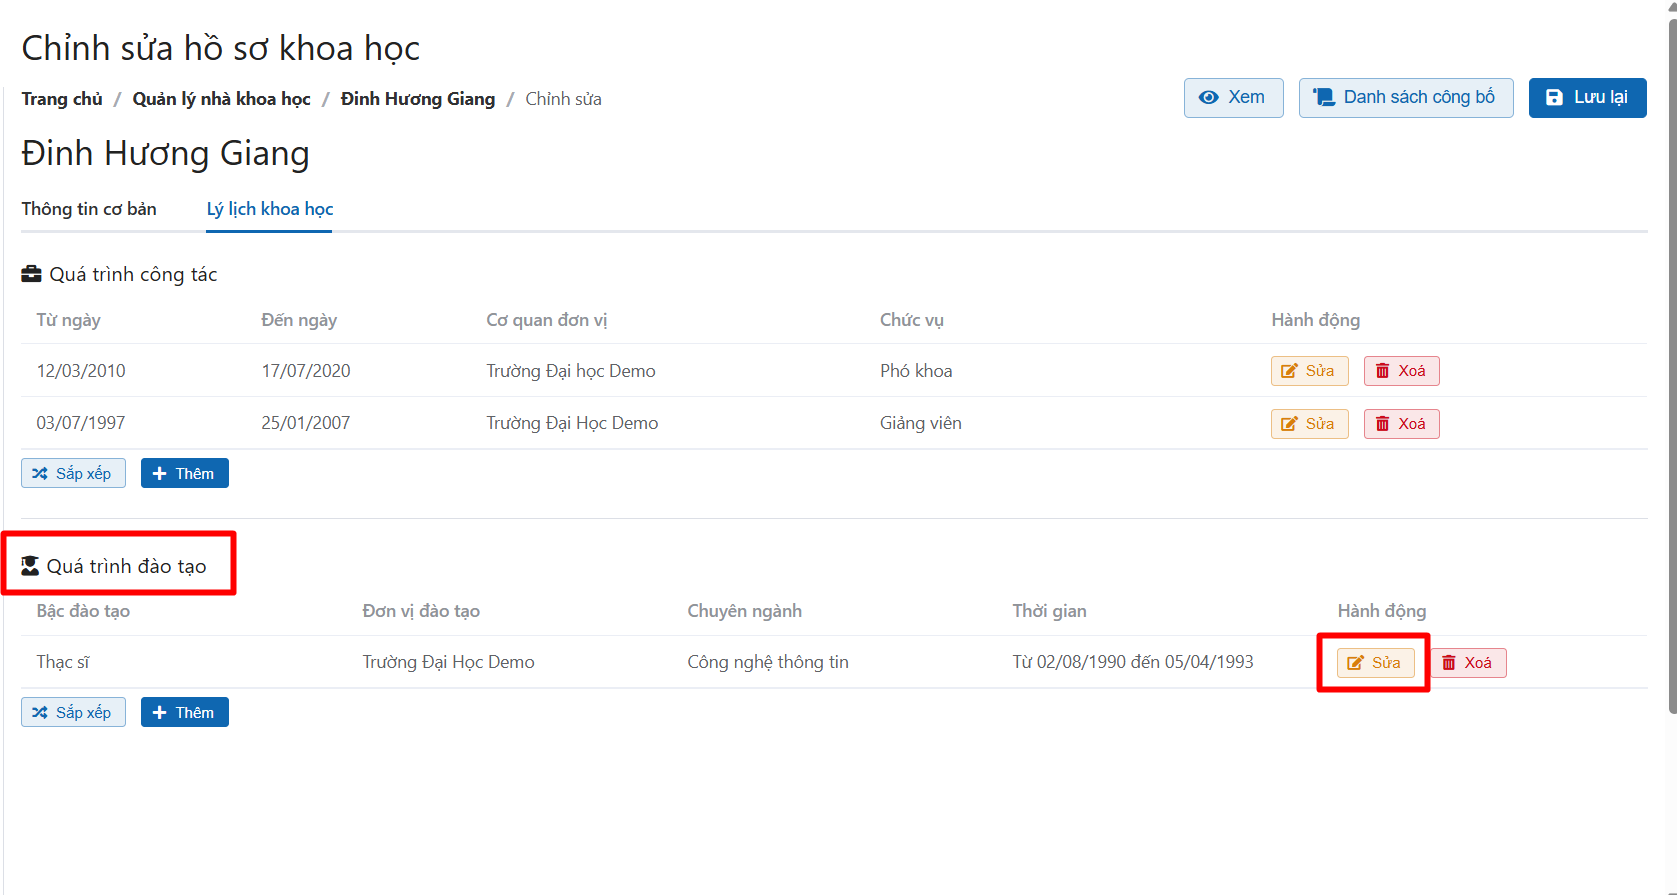Switch to Thông tin cơ bản tab
Screen dimensions: 1677x895
tap(89, 209)
